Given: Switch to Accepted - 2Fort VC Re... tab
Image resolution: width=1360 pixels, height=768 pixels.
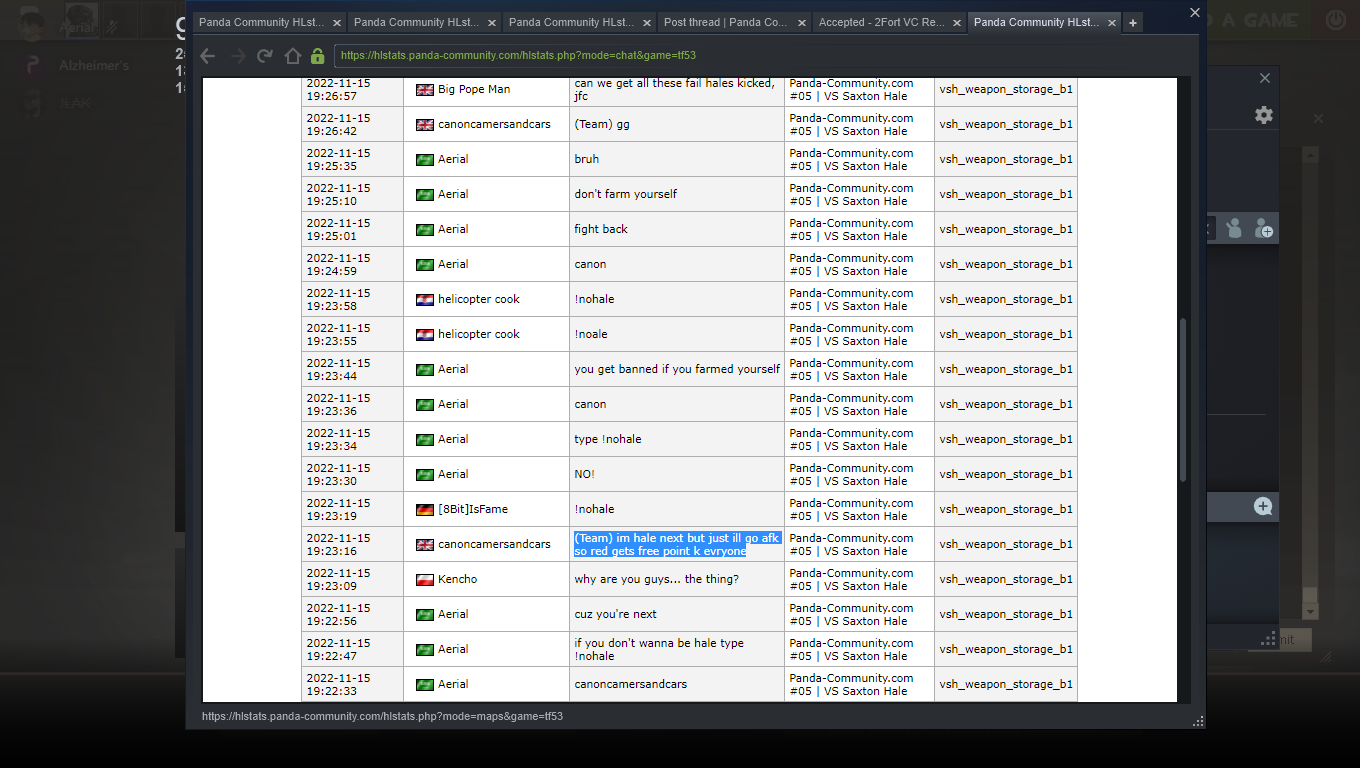Looking at the screenshot, I should [880, 22].
